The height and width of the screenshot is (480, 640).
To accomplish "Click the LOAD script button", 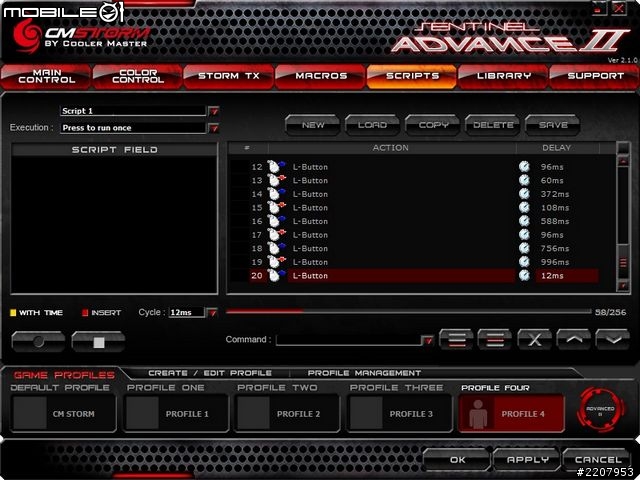I will tap(372, 125).
